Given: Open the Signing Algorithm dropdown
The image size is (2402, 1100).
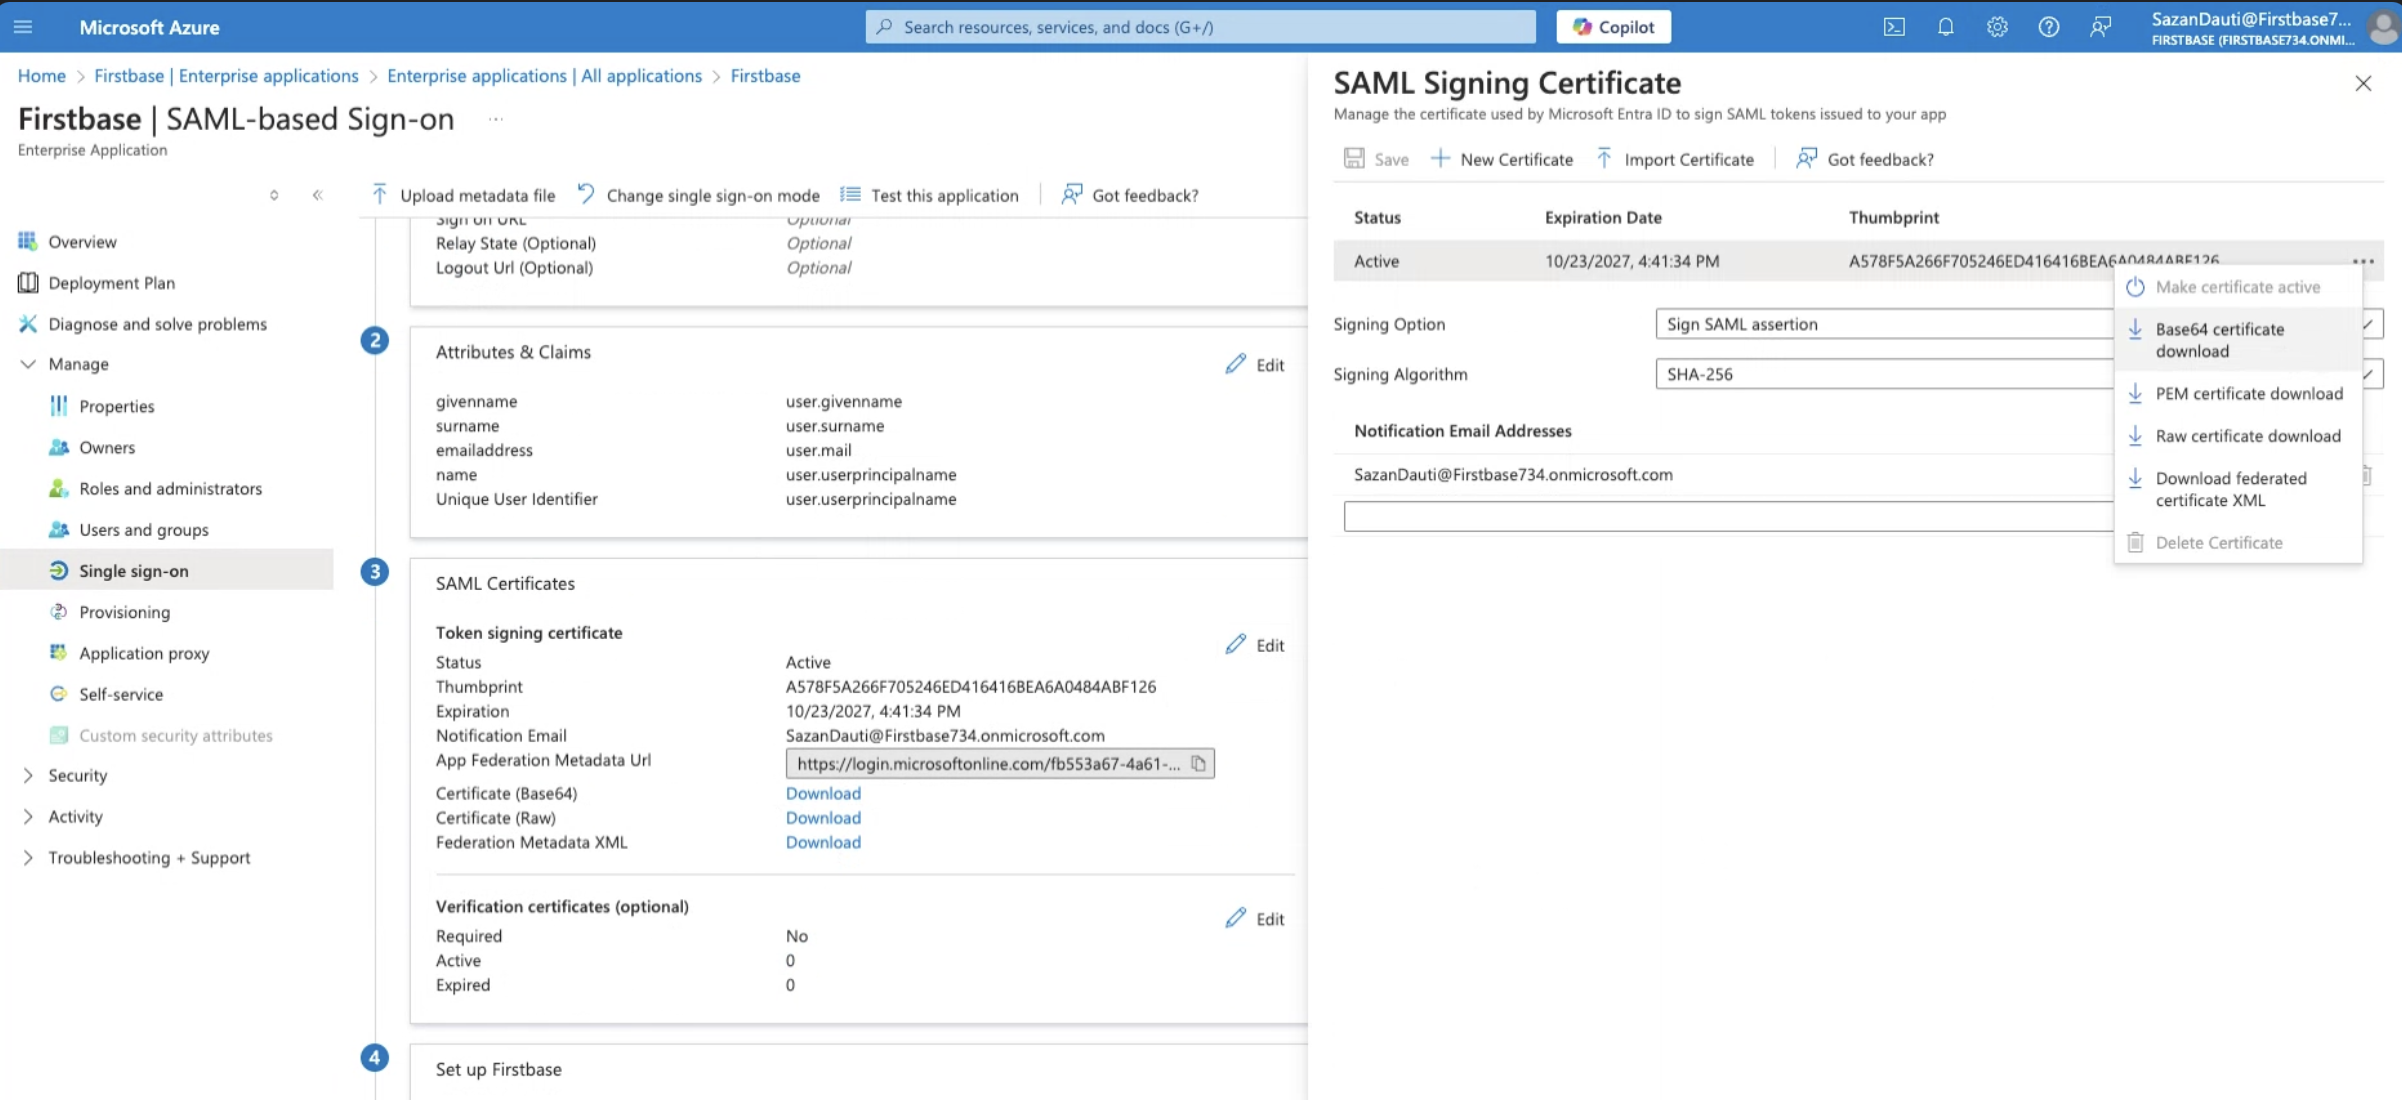Looking at the screenshot, I should (x=2019, y=374).
